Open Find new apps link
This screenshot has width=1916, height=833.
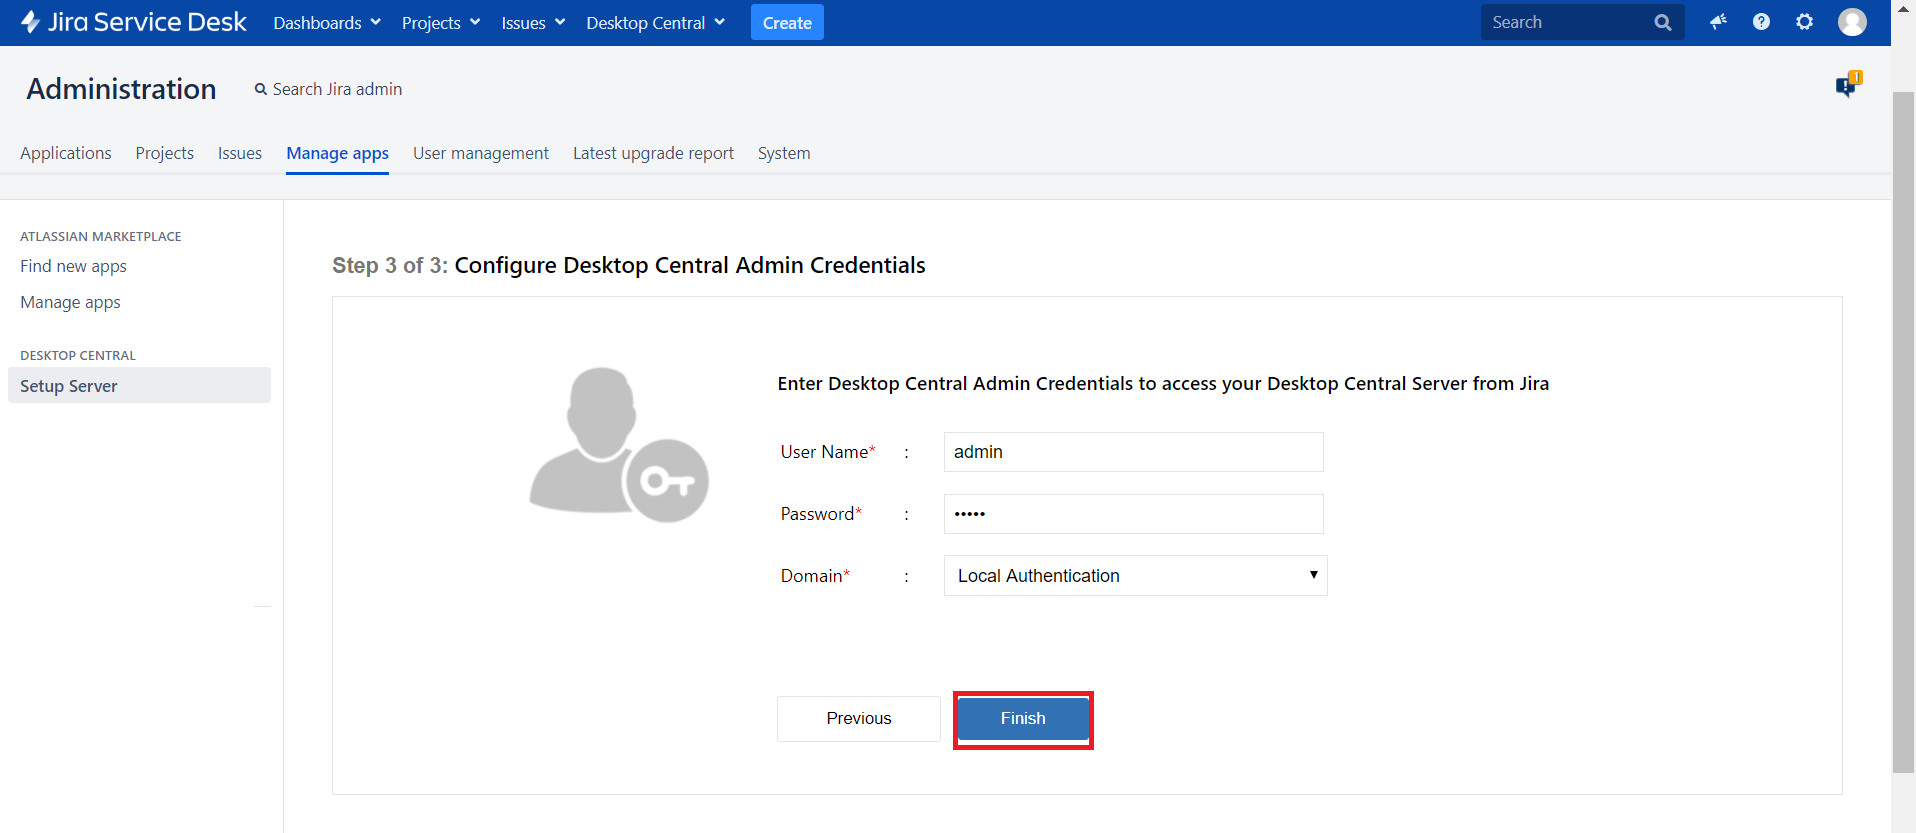click(x=73, y=266)
